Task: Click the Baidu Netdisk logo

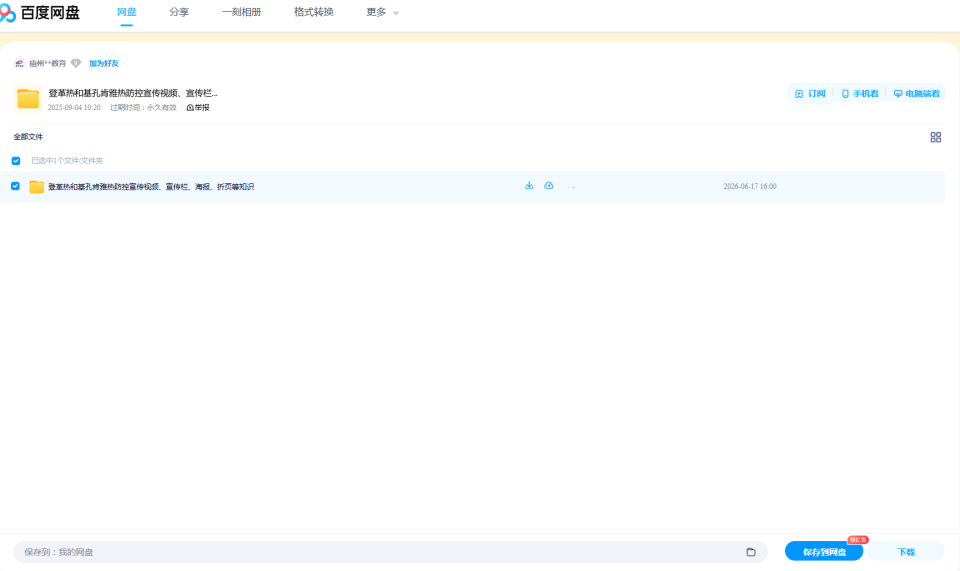Action: coord(40,12)
